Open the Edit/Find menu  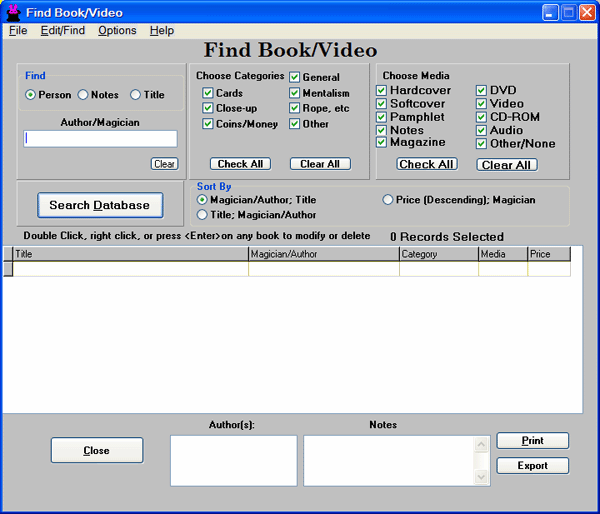(63, 31)
